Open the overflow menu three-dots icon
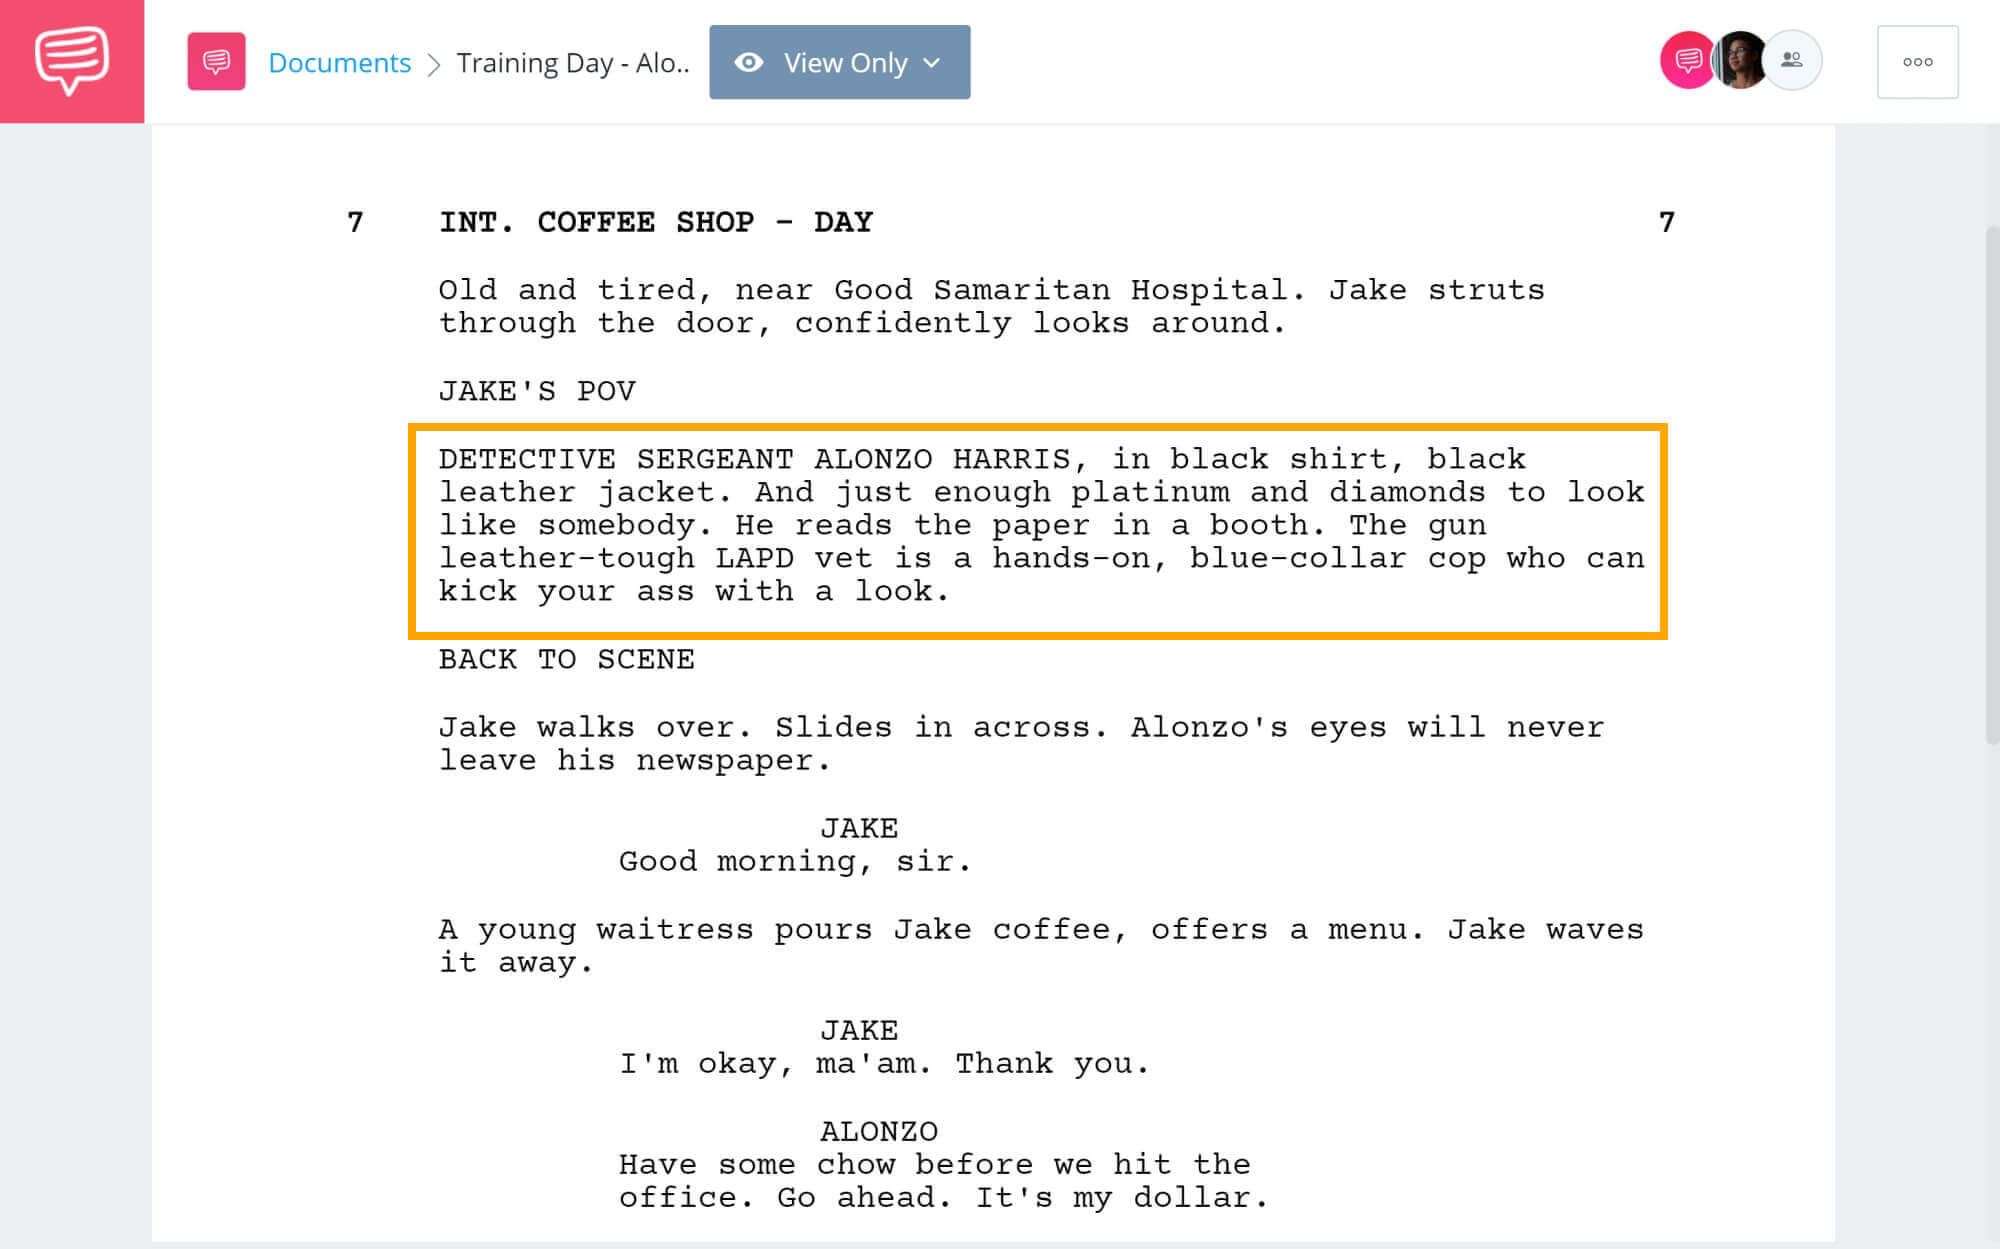The image size is (2000, 1249). (1918, 62)
